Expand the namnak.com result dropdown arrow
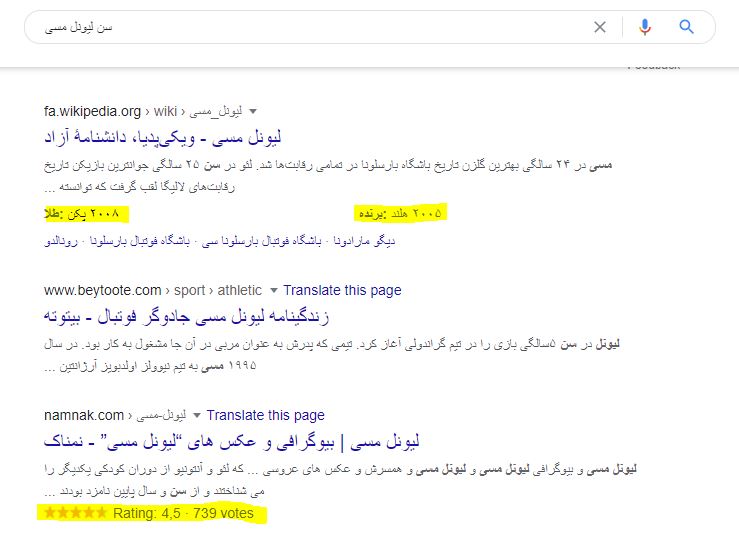The width and height of the screenshot is (739, 550). 197,415
